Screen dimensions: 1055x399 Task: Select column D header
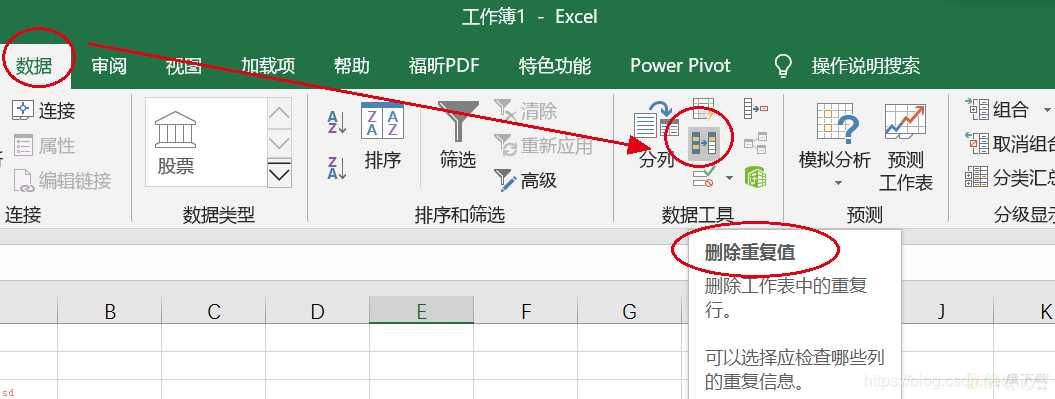[318, 312]
